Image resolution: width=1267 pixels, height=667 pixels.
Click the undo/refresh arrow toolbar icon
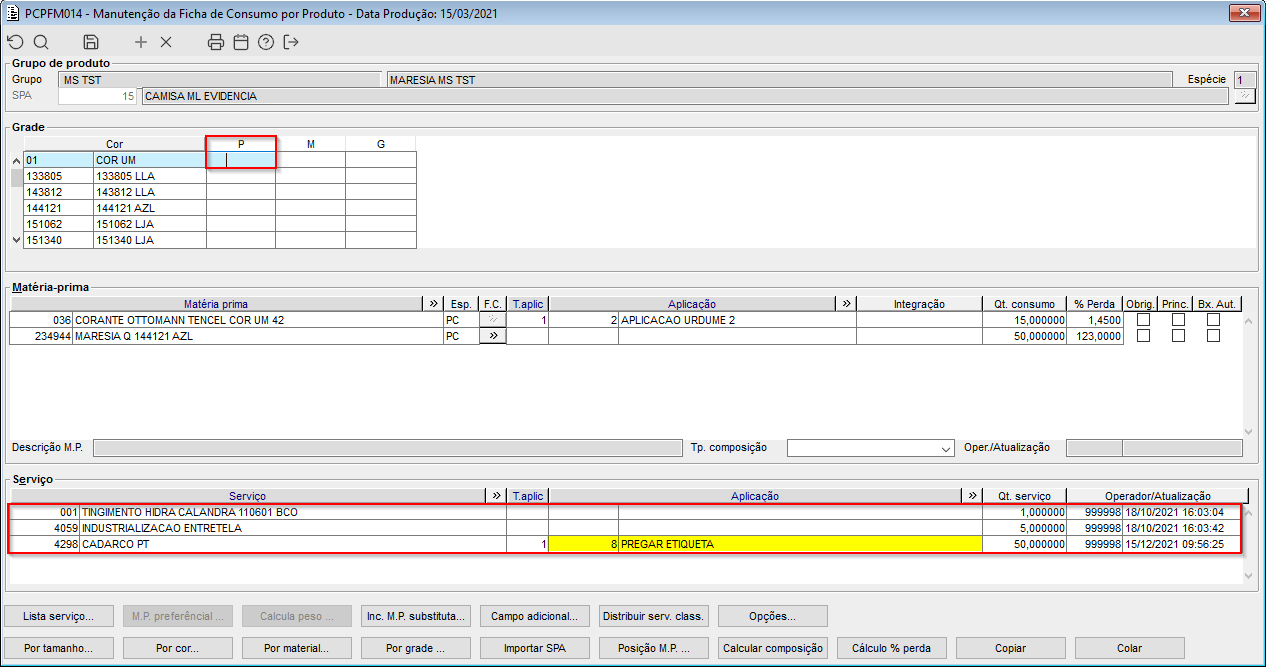tap(14, 42)
